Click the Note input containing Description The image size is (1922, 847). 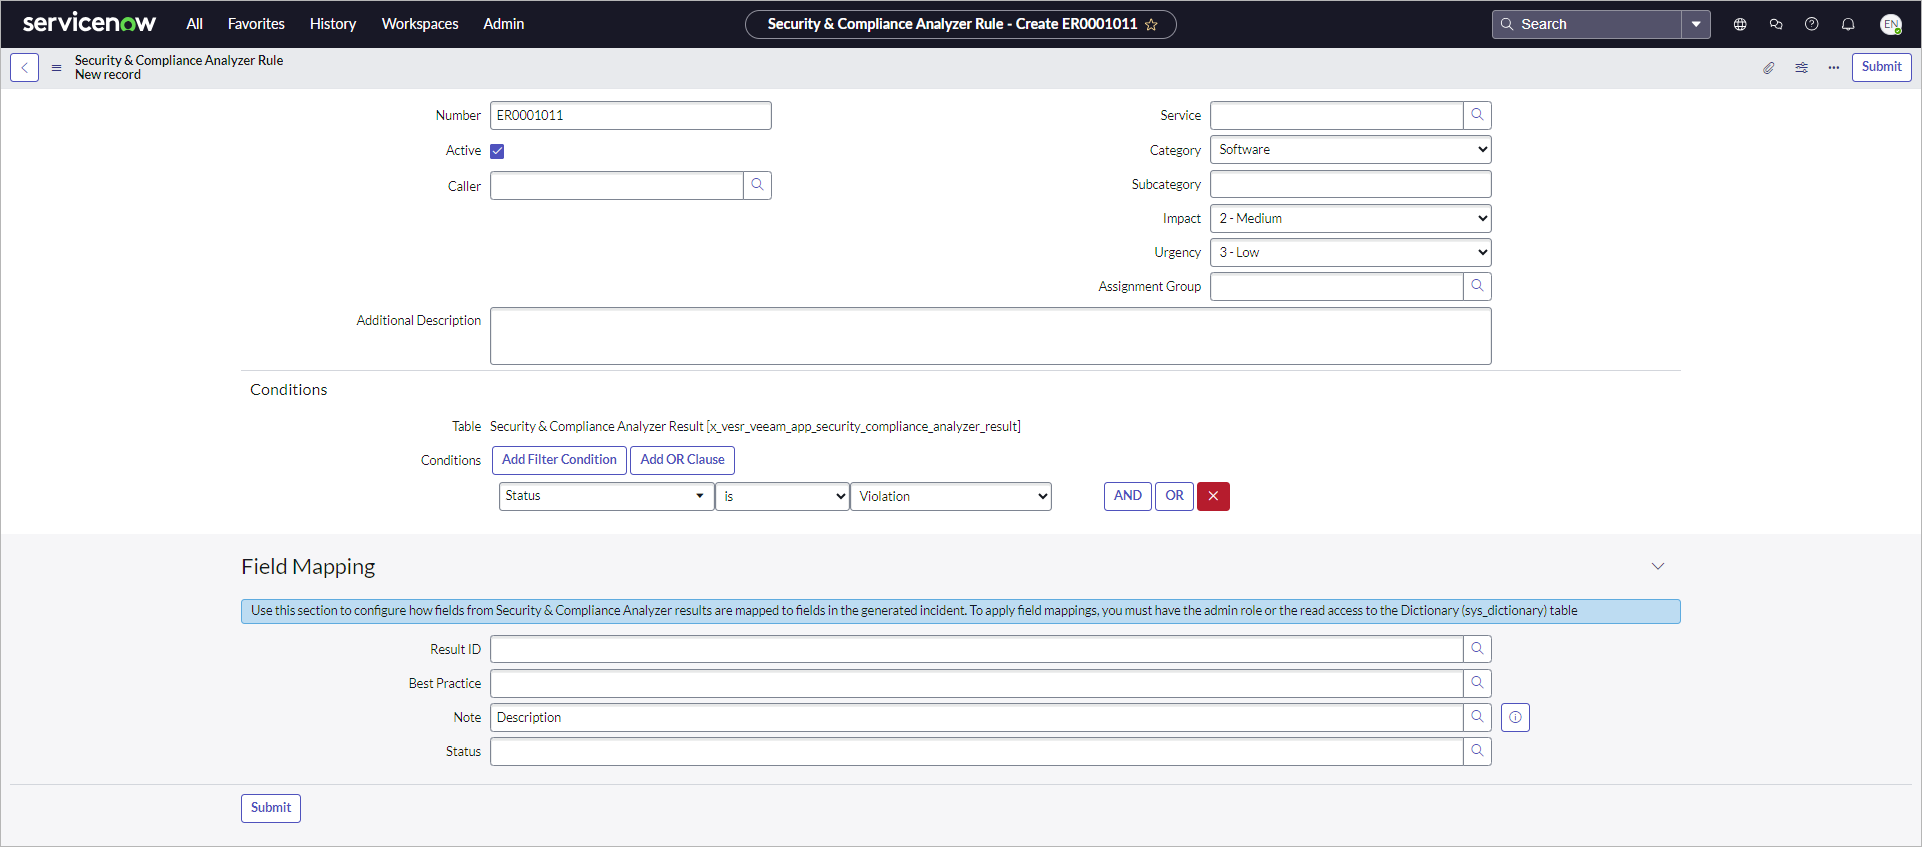(x=976, y=717)
